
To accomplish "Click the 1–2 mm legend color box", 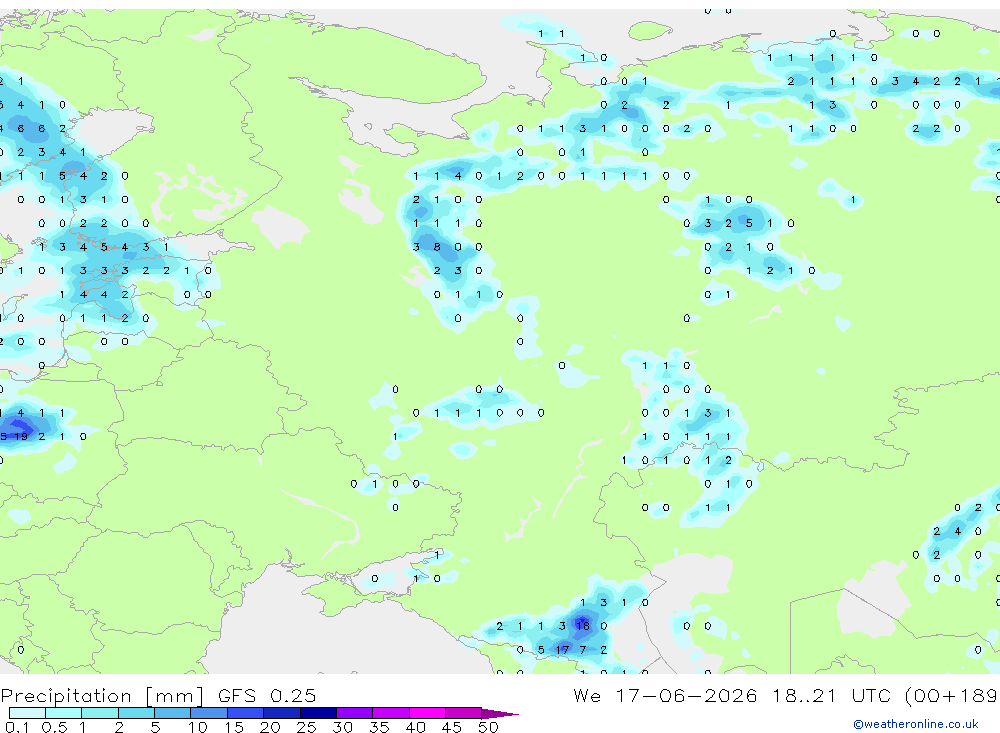I will point(100,713).
